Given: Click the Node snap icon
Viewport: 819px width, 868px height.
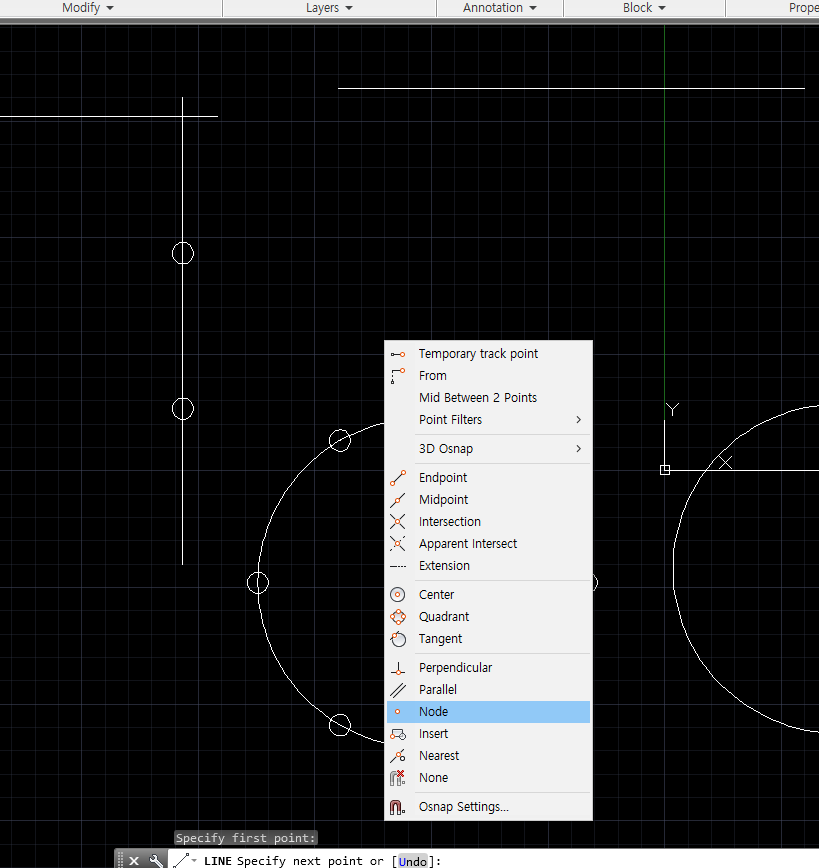Looking at the screenshot, I should pyautogui.click(x=397, y=712).
